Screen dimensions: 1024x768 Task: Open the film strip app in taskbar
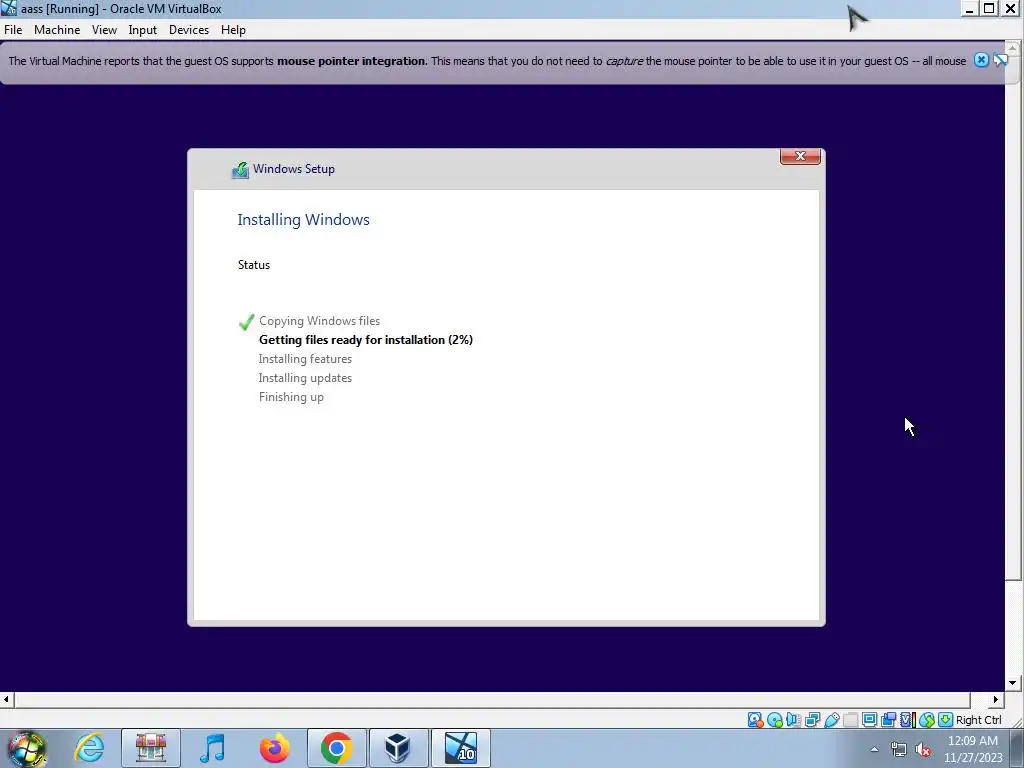(x=151, y=748)
